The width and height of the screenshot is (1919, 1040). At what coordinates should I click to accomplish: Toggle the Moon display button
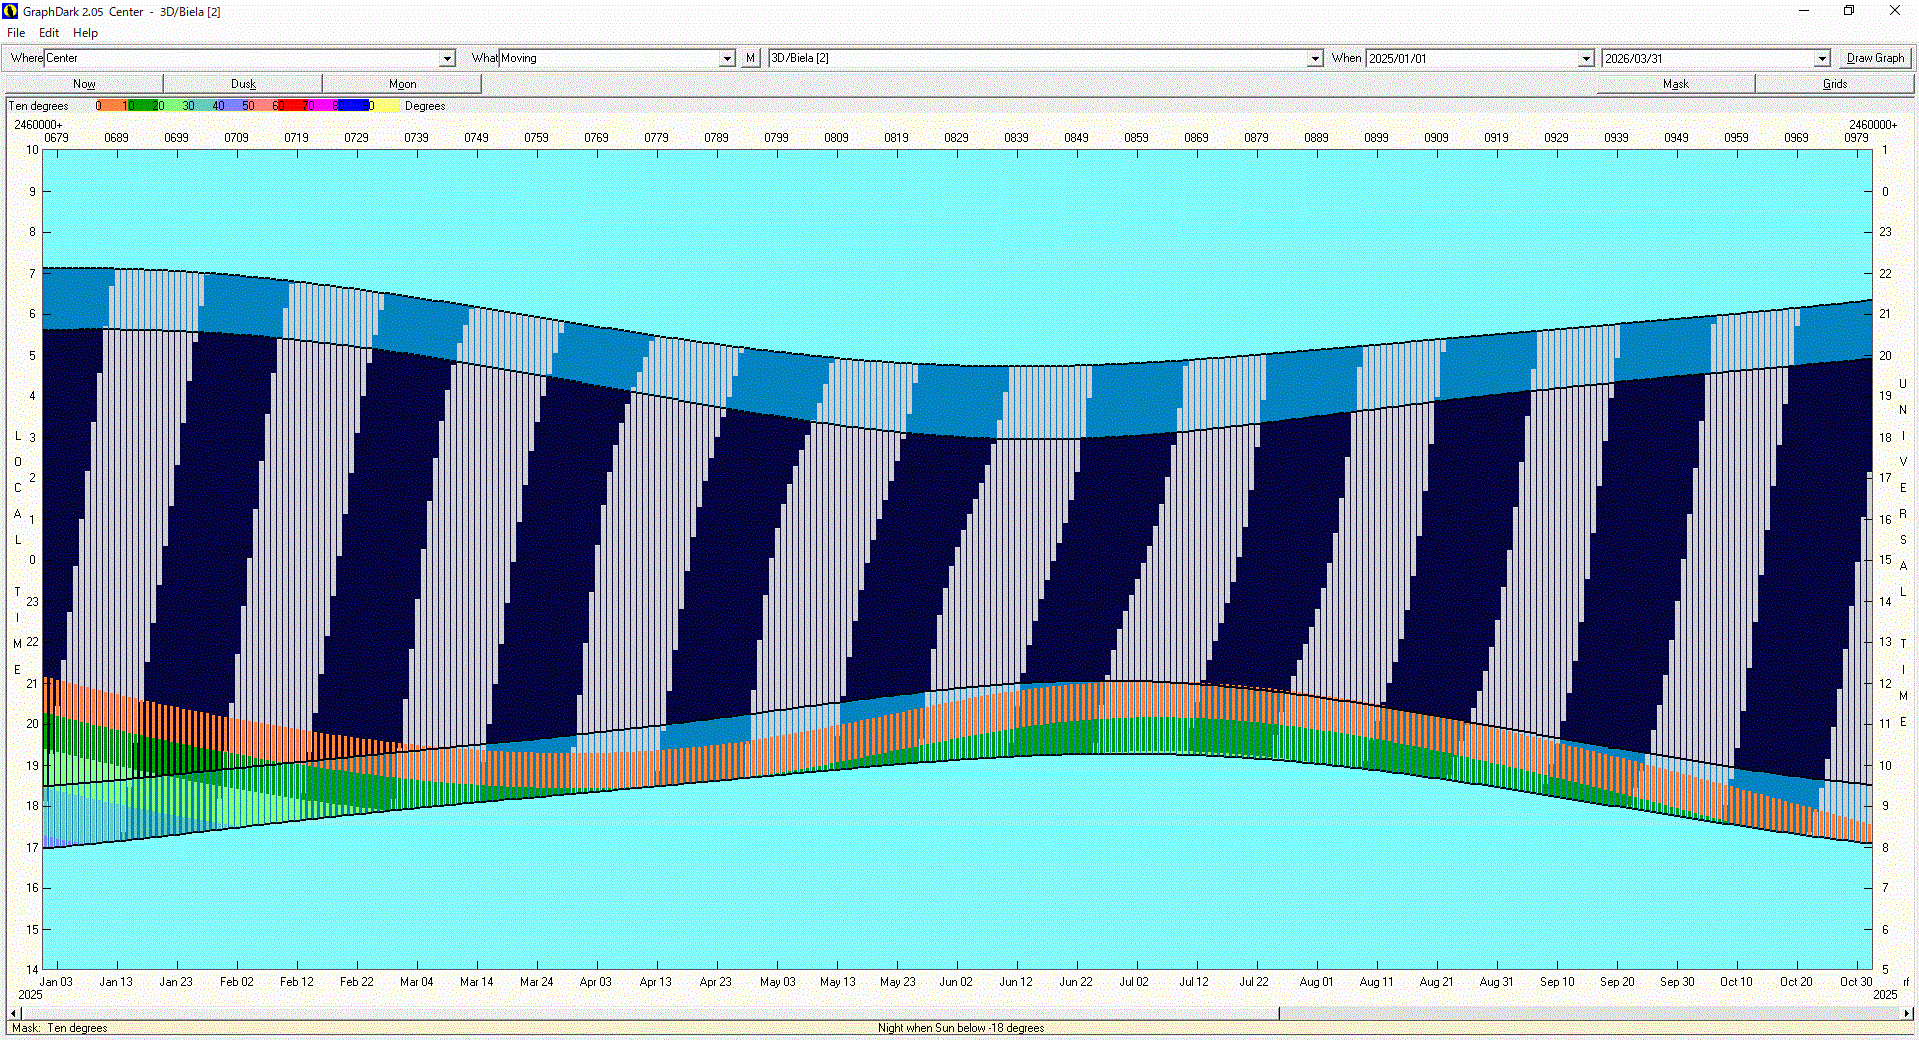(x=402, y=84)
